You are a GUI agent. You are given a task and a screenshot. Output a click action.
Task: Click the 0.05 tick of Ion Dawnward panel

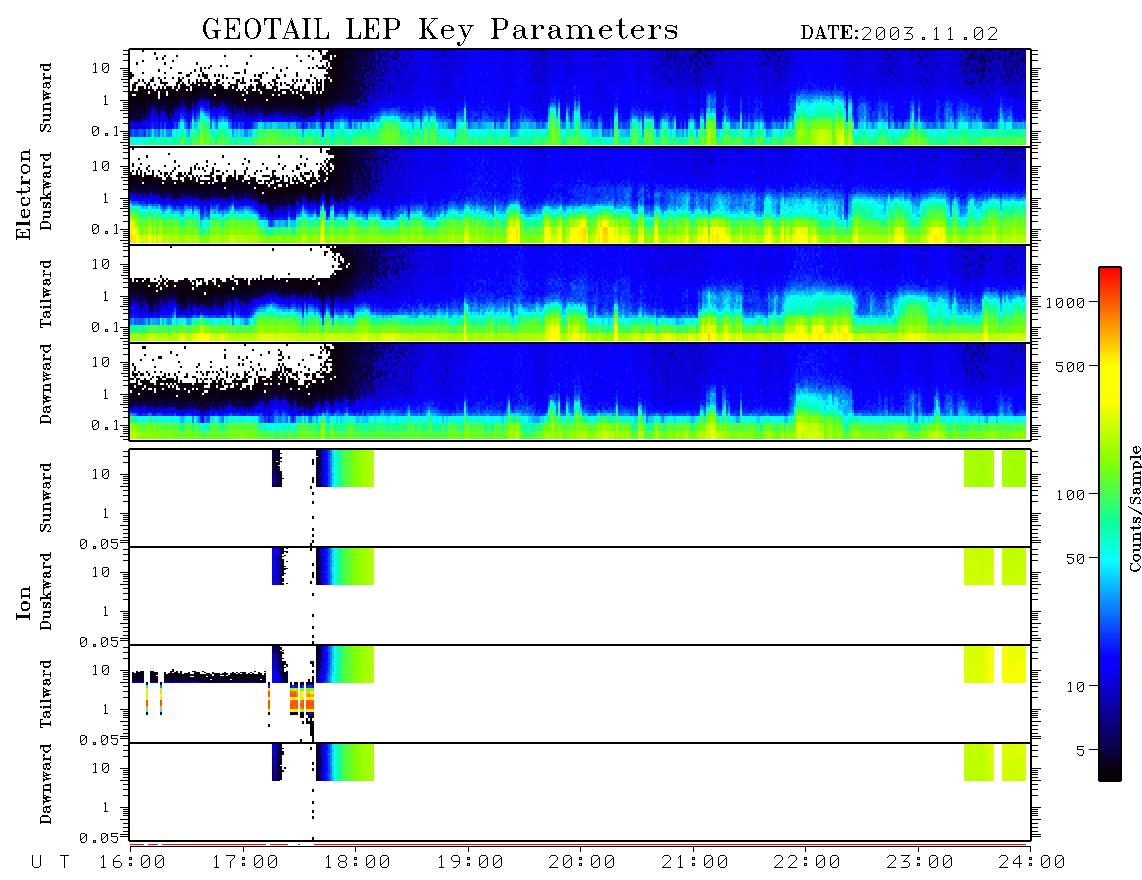[98, 838]
